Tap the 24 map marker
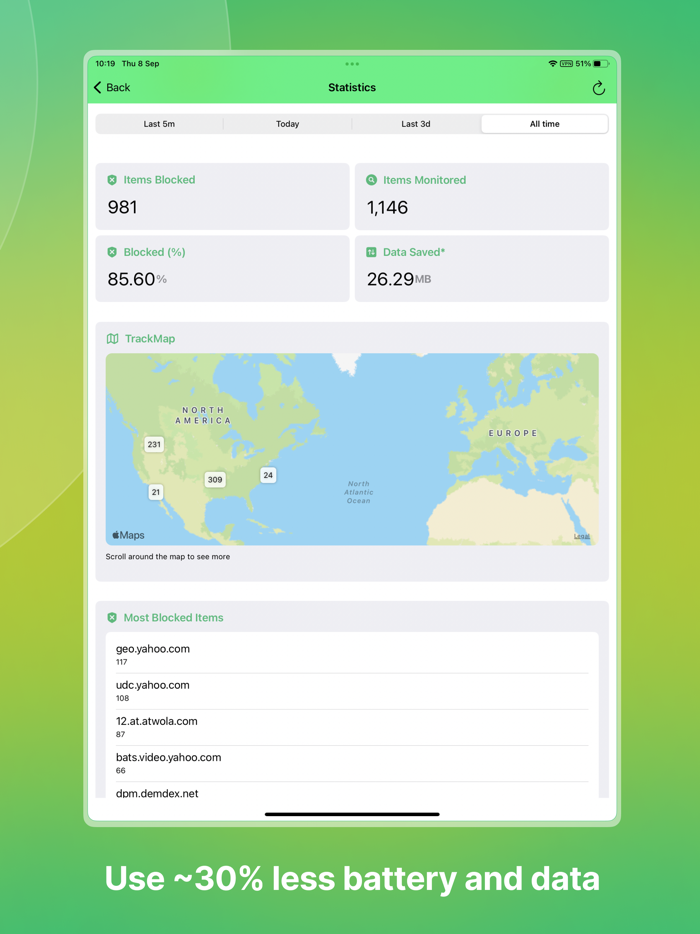The image size is (700, 934). [268, 475]
